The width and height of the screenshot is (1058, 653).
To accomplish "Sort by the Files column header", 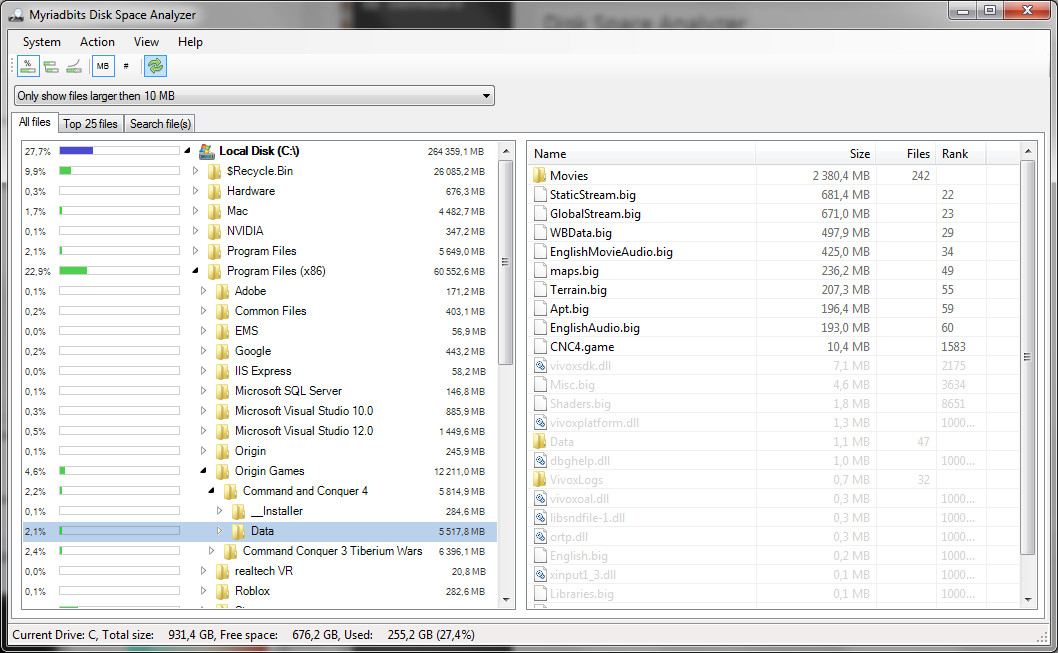I will [904, 154].
